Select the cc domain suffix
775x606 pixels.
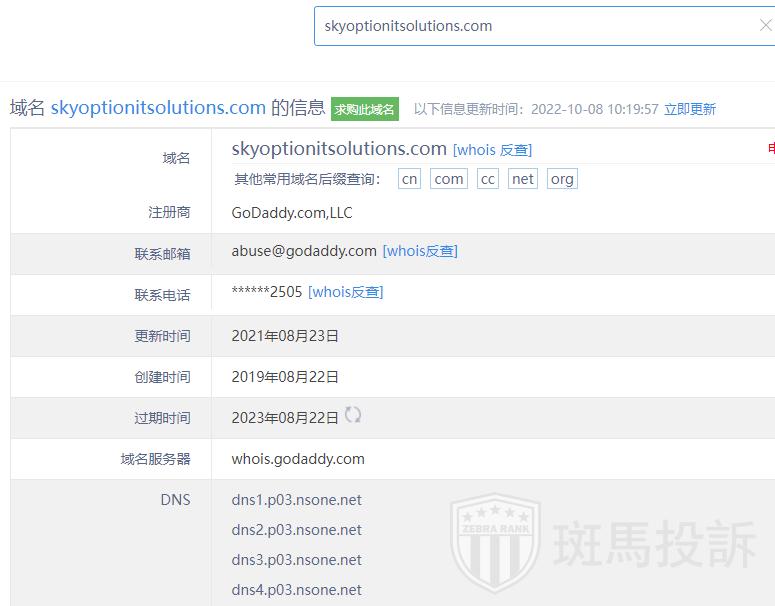coord(487,179)
